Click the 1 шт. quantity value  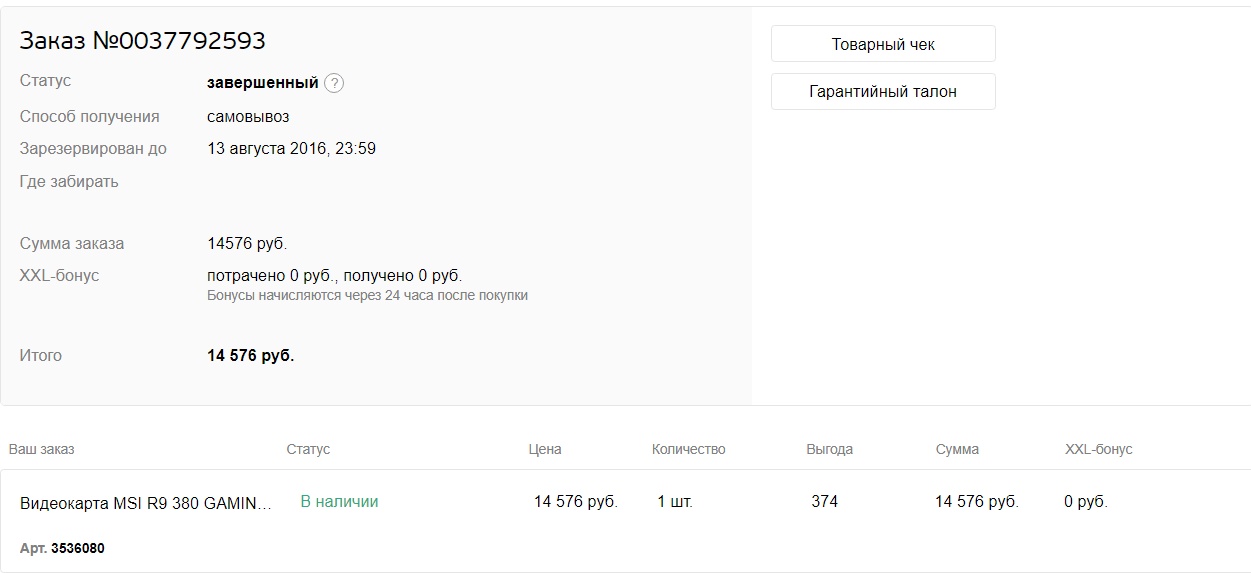(x=675, y=501)
